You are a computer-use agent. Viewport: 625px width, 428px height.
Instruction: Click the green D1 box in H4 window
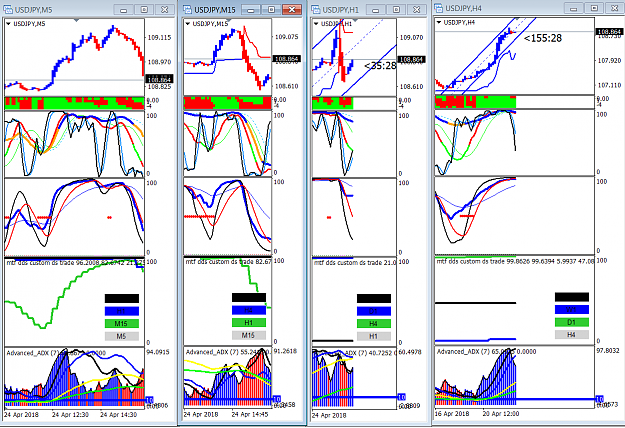[x=572, y=322]
